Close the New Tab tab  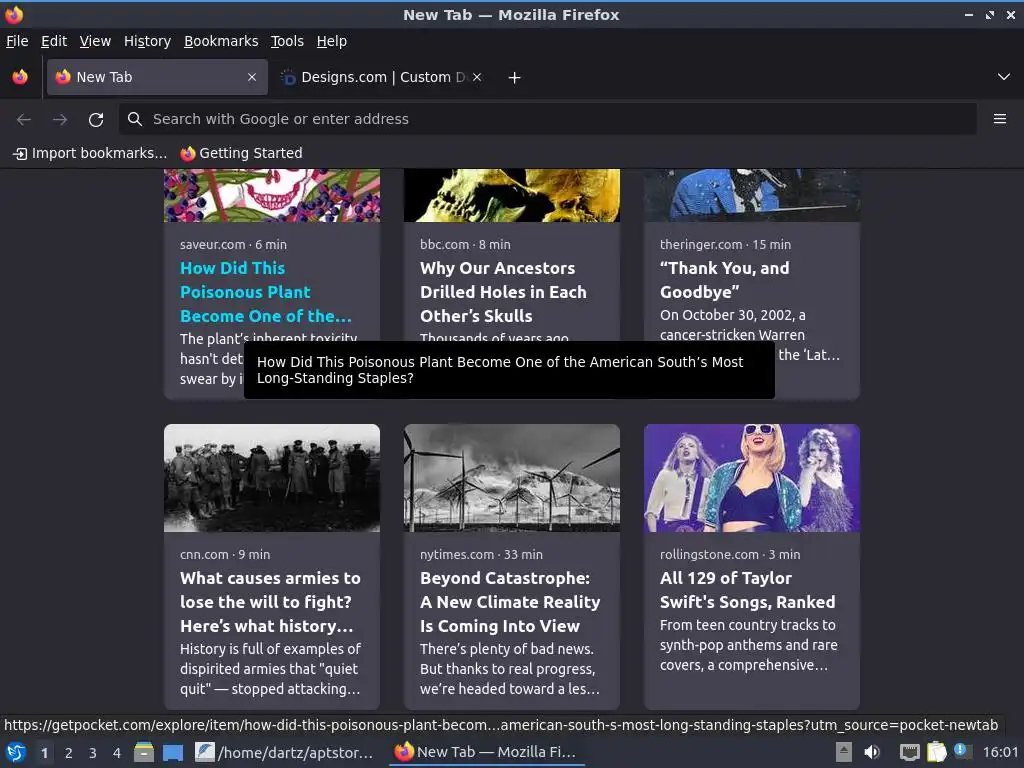(252, 77)
